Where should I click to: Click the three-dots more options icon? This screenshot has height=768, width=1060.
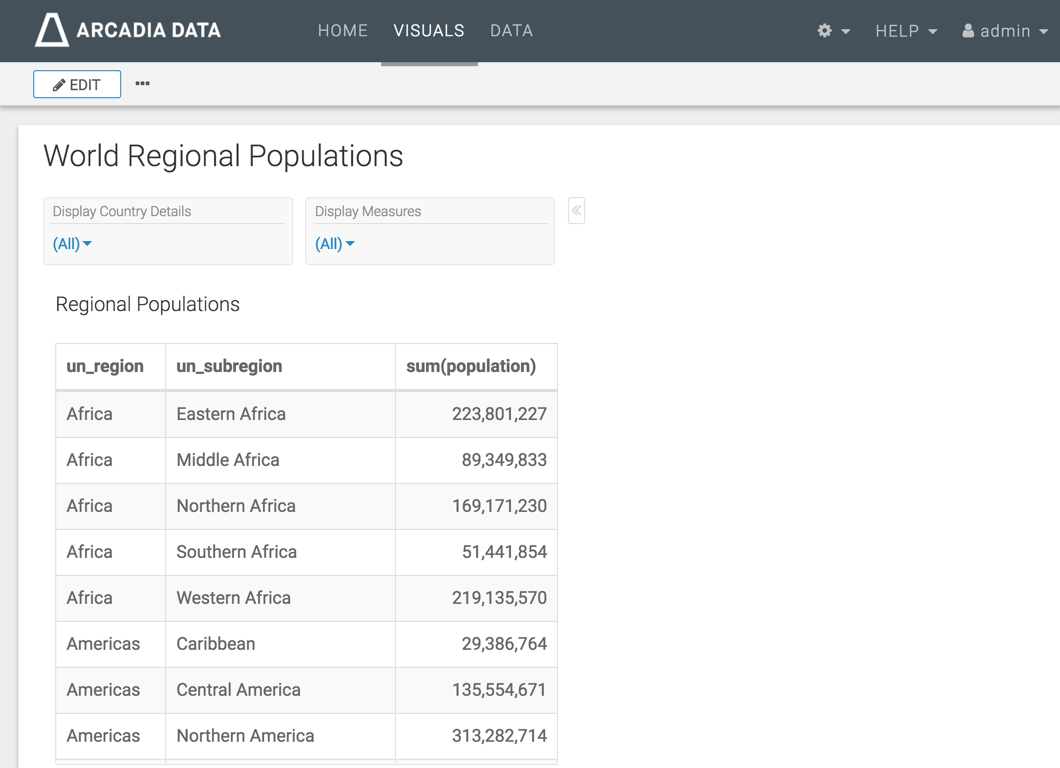(x=143, y=84)
